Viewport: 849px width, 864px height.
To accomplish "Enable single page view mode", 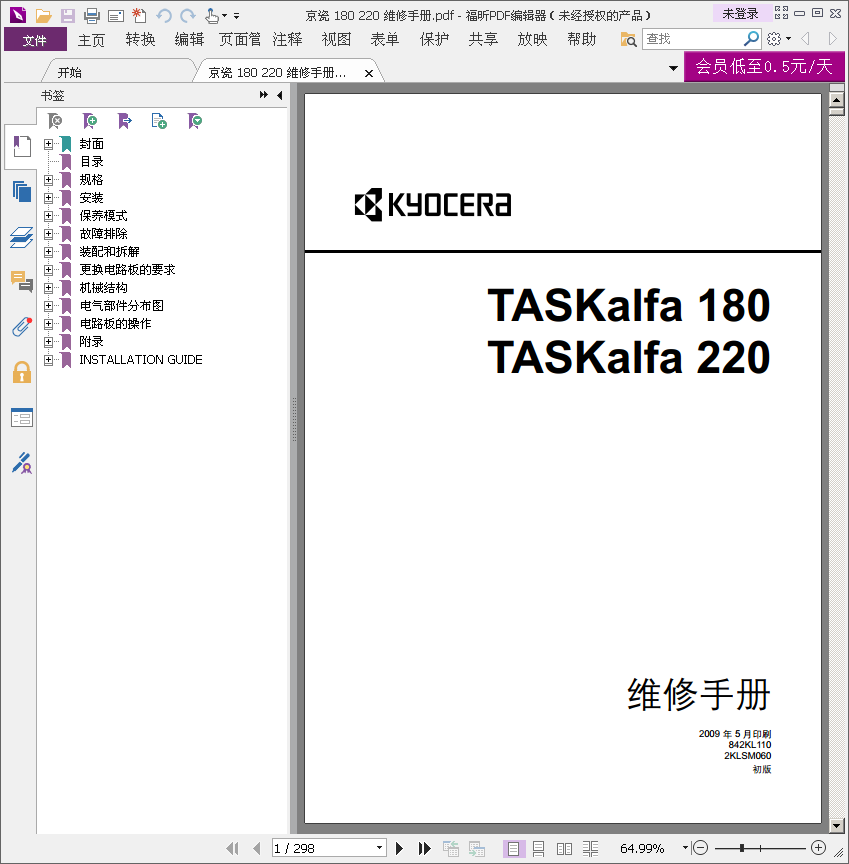I will click(513, 849).
